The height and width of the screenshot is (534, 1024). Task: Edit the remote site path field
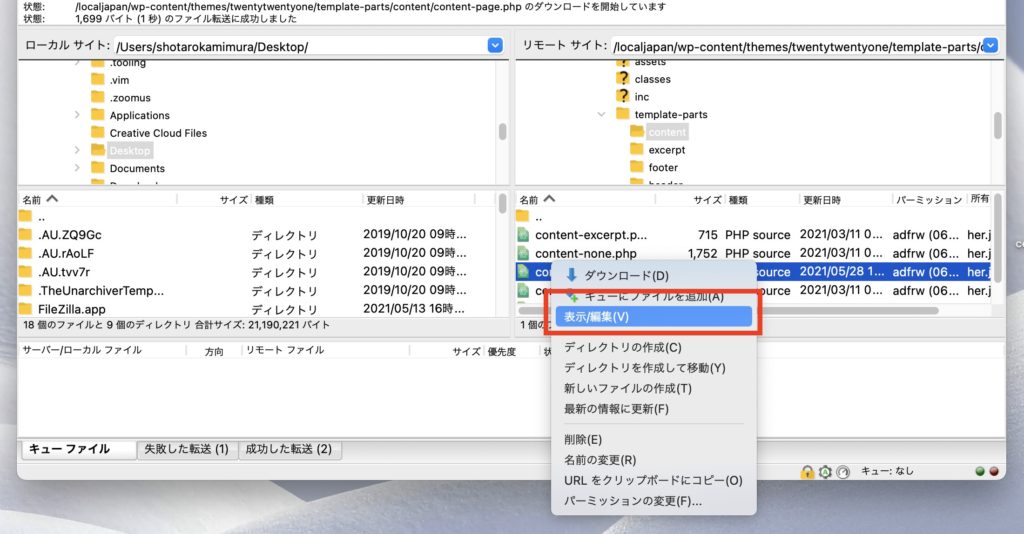(x=797, y=46)
